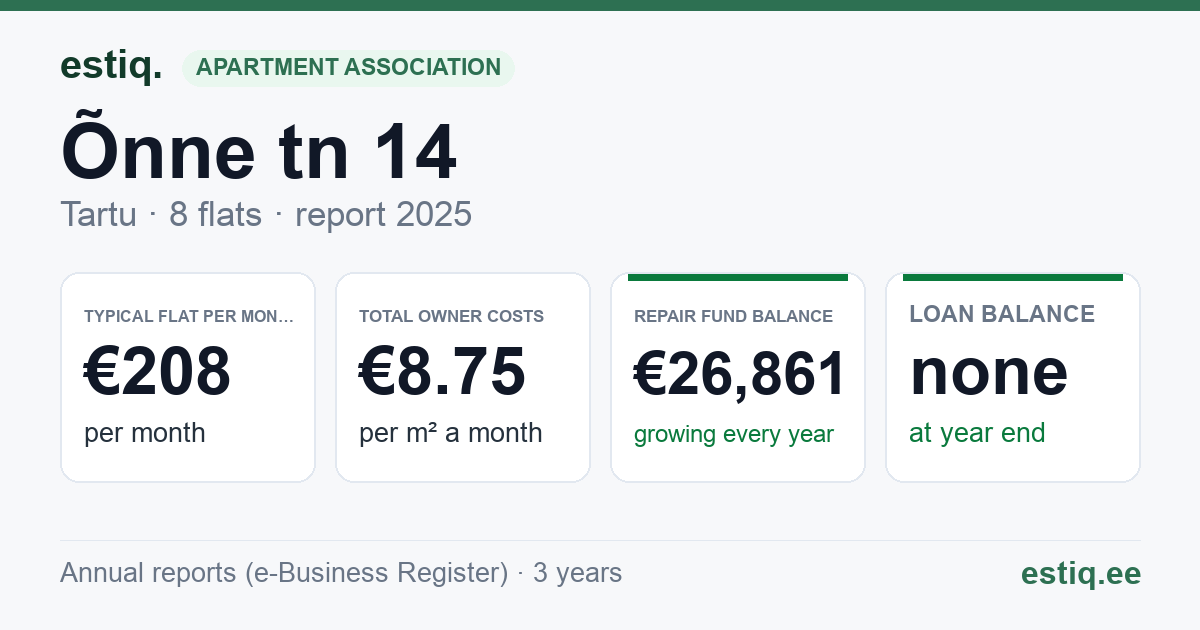The image size is (1200, 630).
Task: Click the 'at year end' caption
Action: pos(977,433)
